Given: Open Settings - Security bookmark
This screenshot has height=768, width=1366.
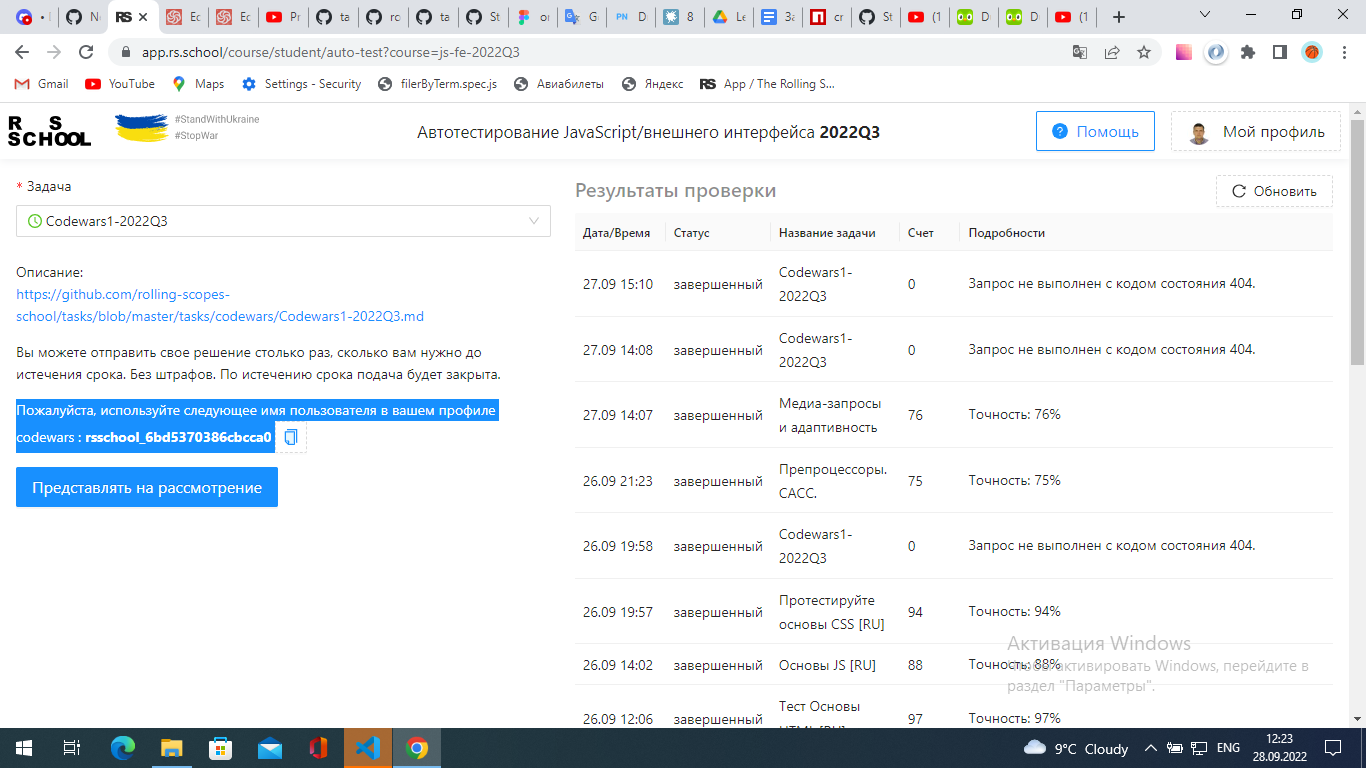Looking at the screenshot, I should 301,84.
